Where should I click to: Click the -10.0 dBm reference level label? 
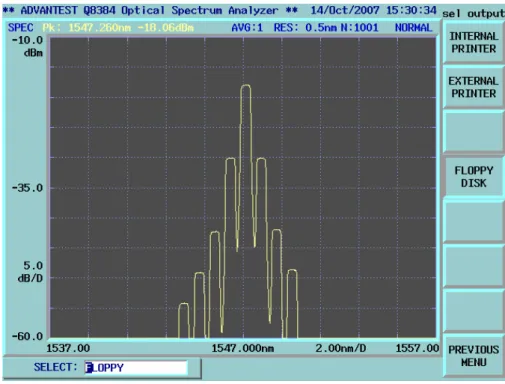[x=28, y=46]
